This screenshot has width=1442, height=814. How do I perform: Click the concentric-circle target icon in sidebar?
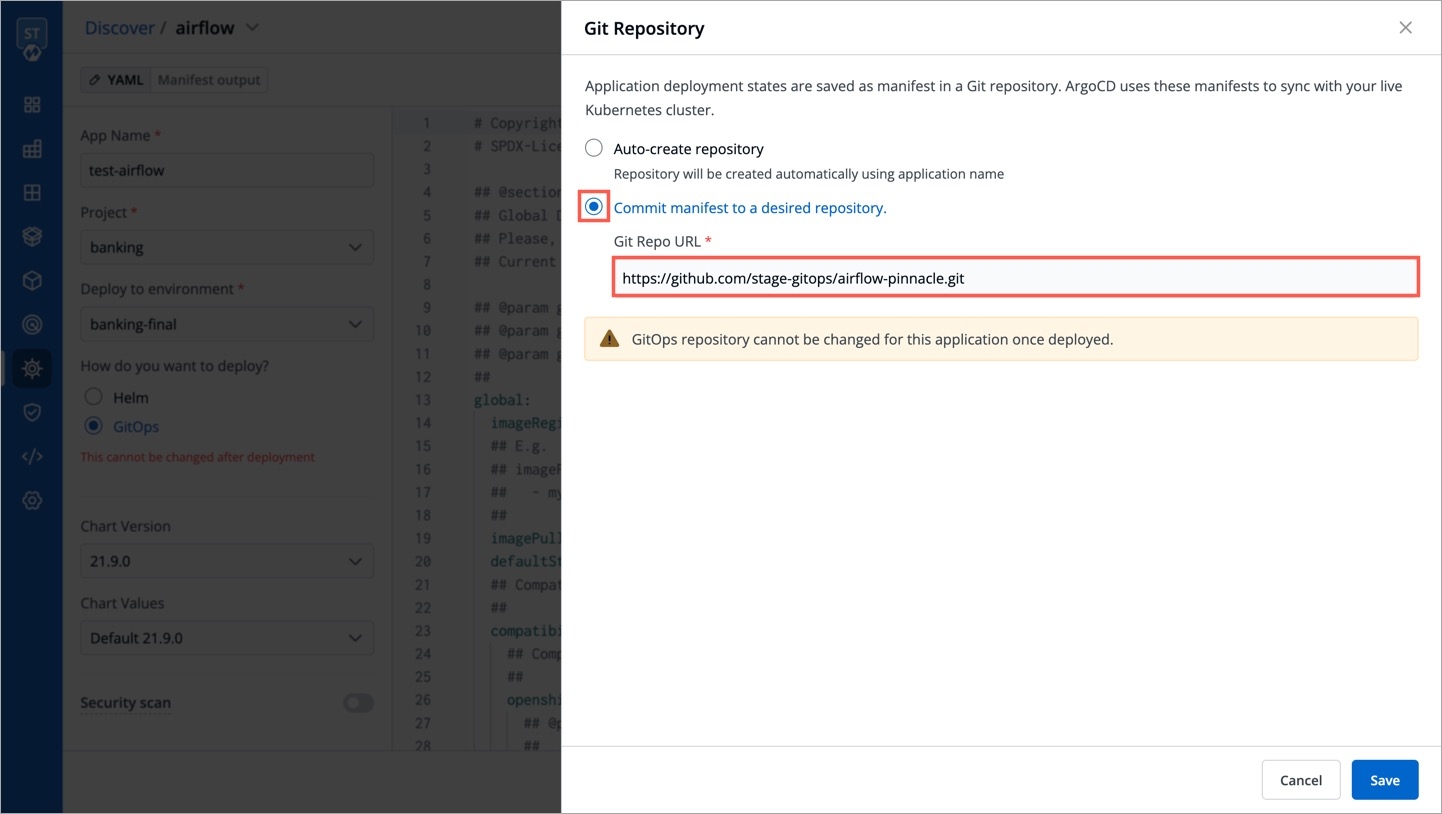[x=32, y=324]
